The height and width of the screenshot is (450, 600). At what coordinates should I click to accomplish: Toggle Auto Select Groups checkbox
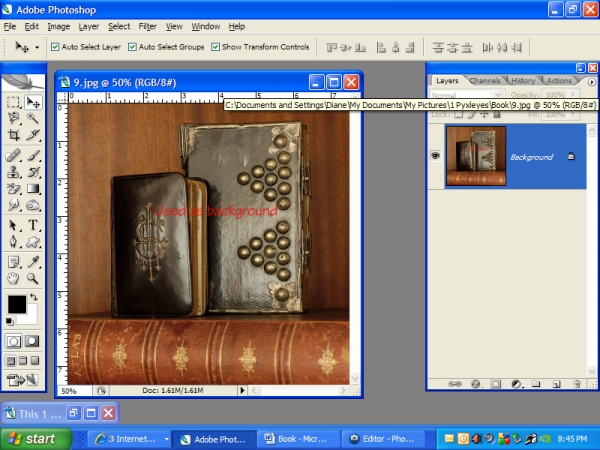tap(132, 47)
